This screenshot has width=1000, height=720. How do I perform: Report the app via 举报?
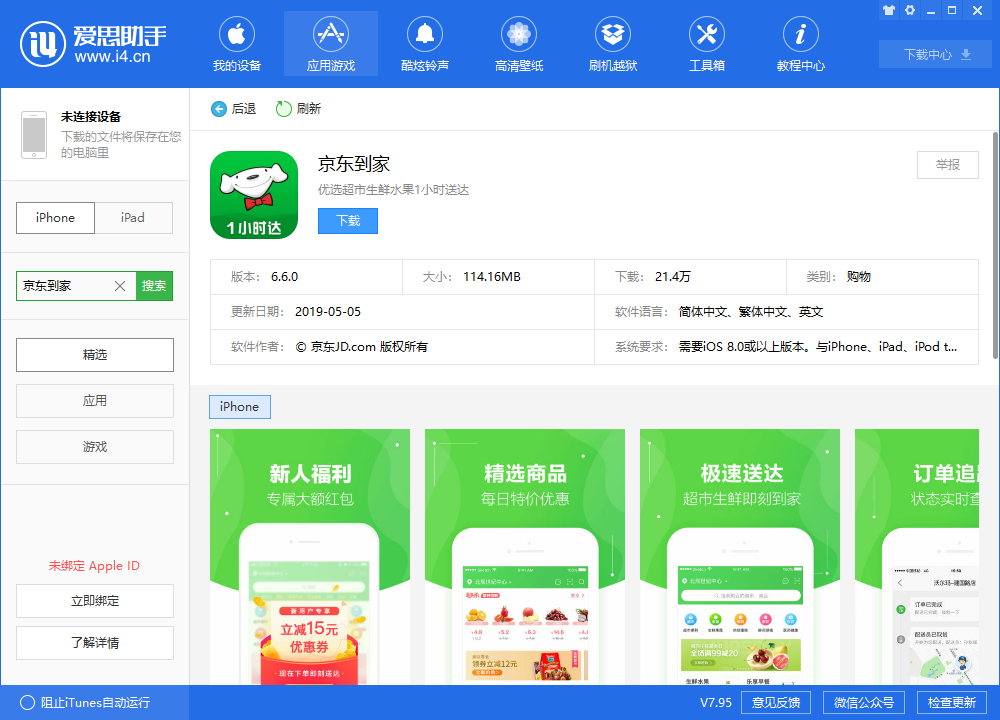(947, 166)
